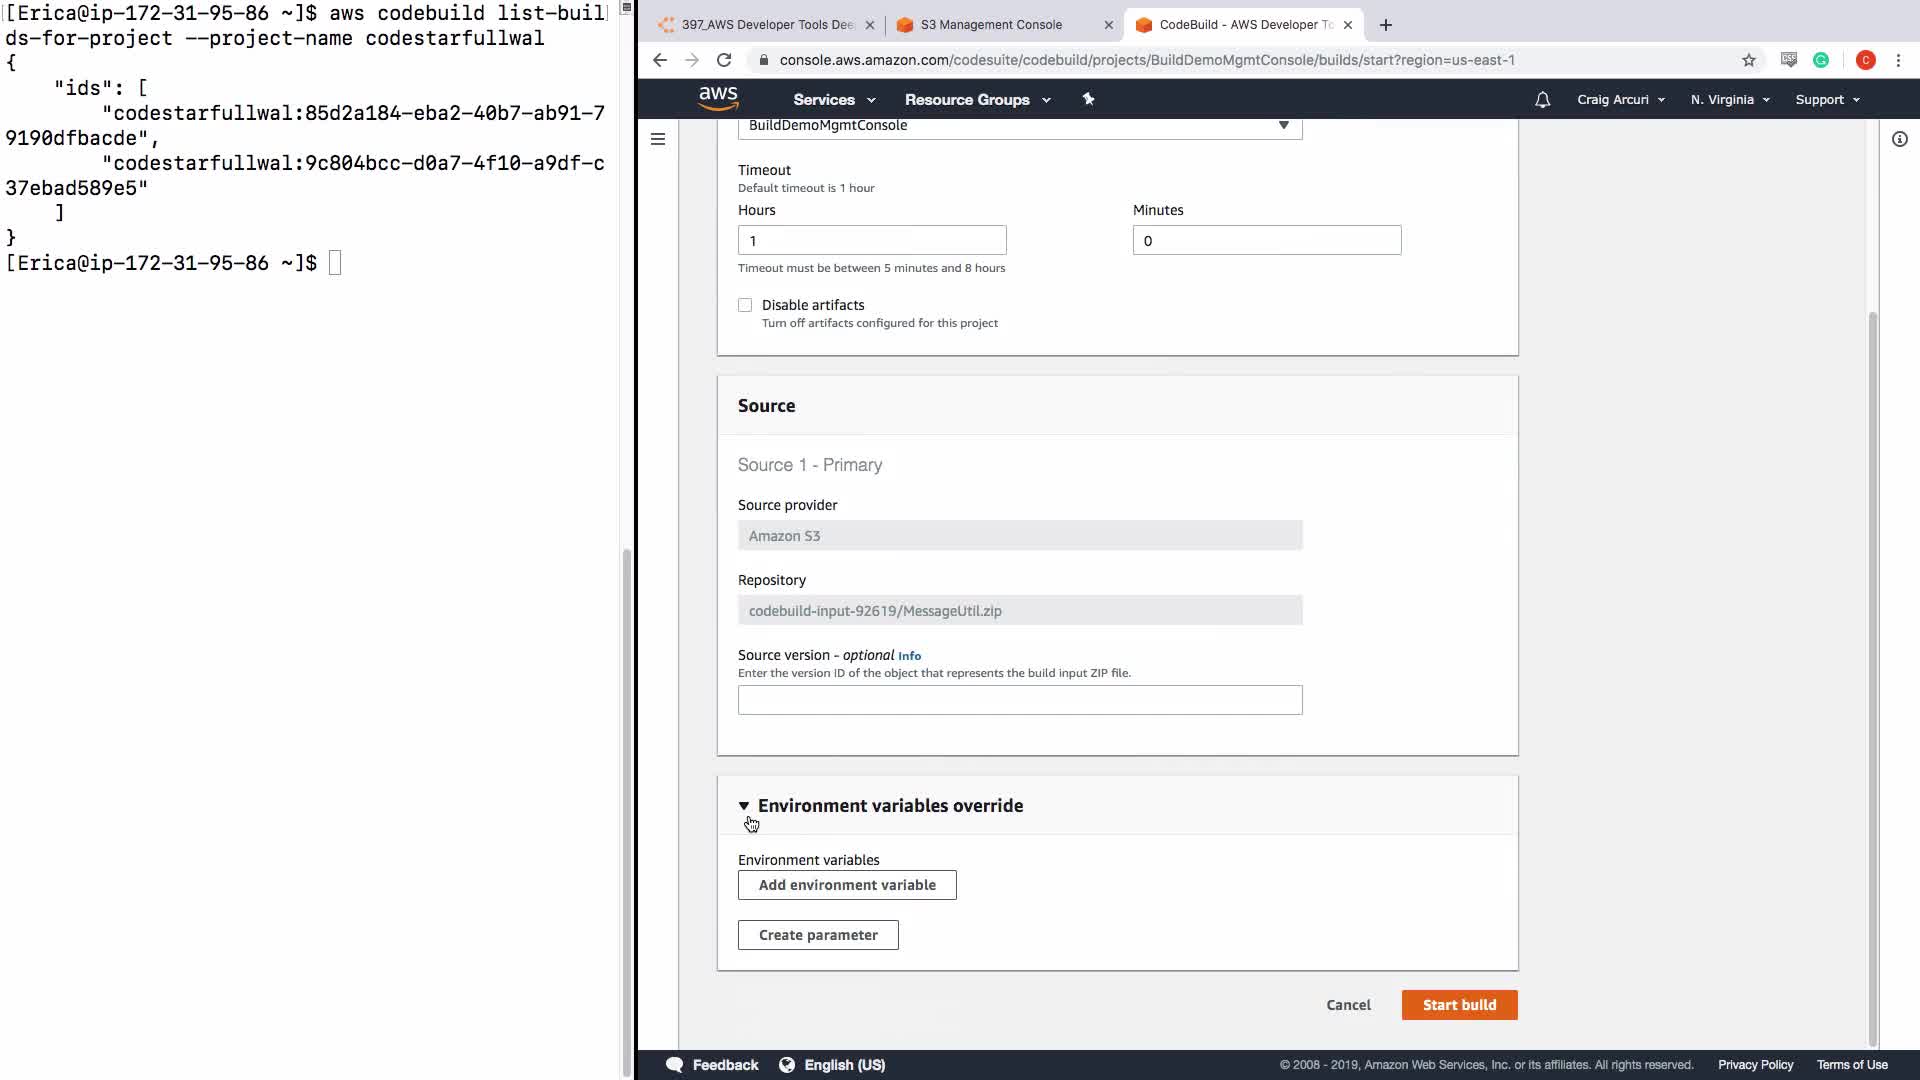Open the hamburger side navigation menu
This screenshot has height=1080, width=1920.
(x=658, y=139)
